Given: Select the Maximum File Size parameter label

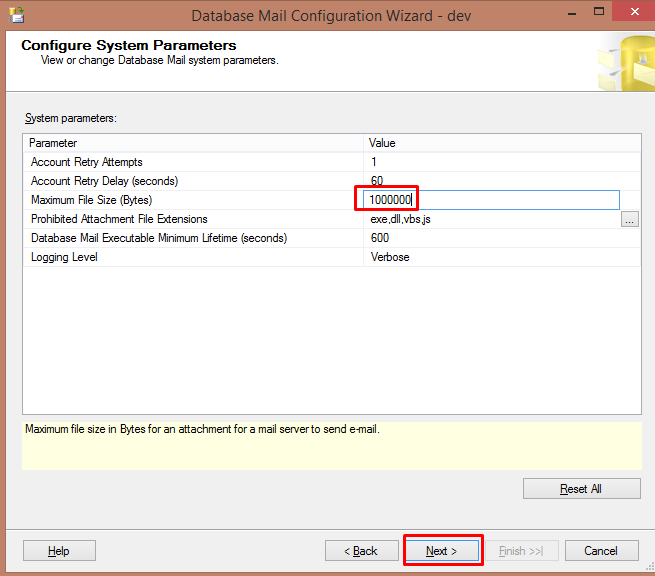Looking at the screenshot, I should coord(91,200).
